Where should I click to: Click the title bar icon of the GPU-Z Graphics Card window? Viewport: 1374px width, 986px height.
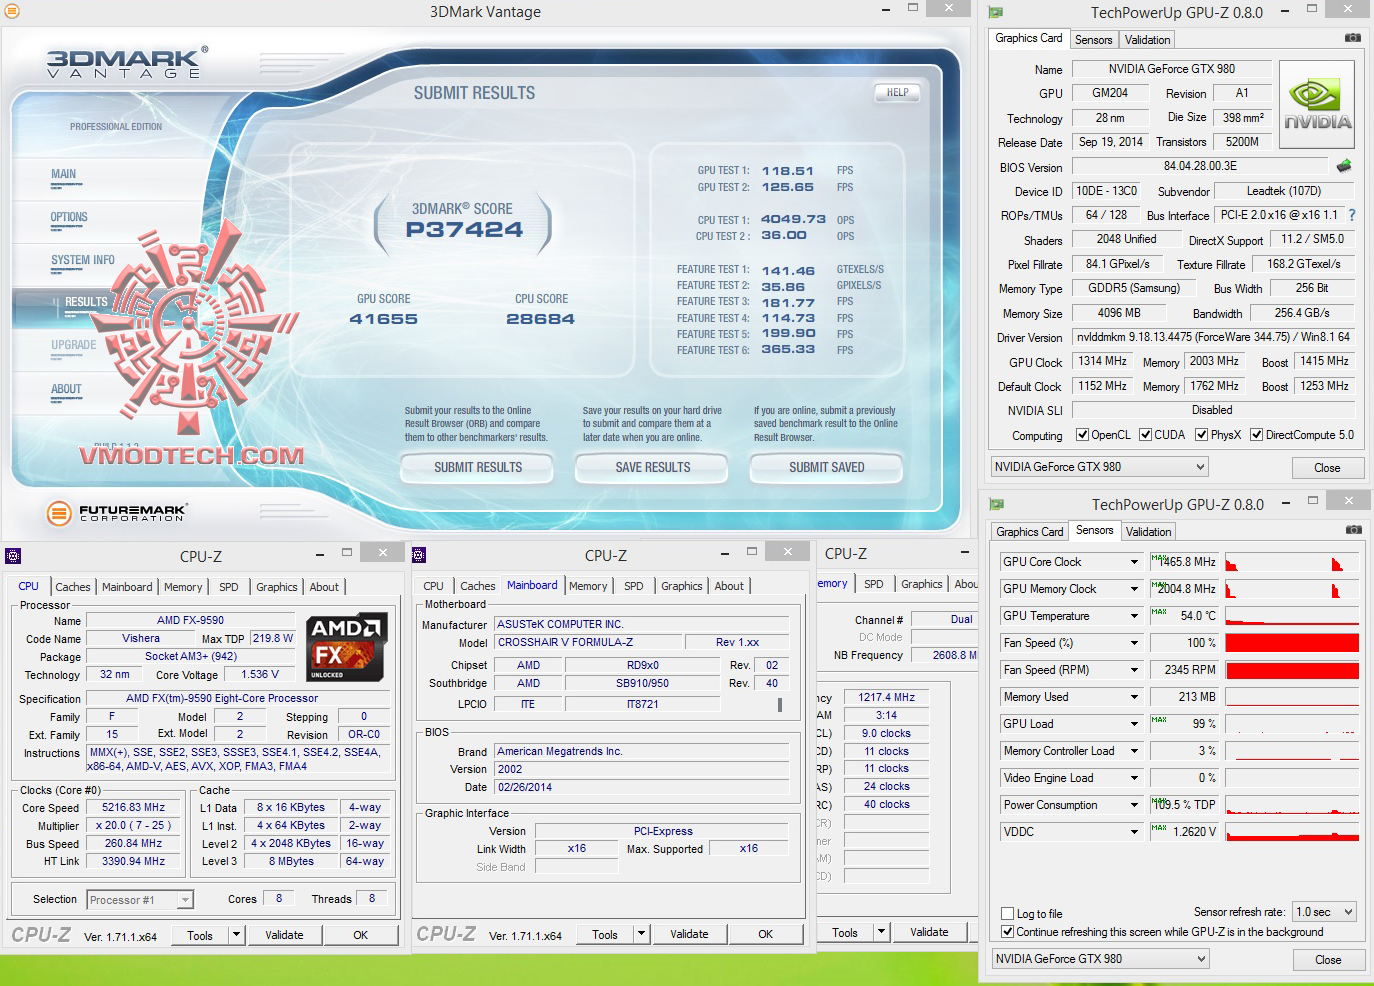pos(995,12)
